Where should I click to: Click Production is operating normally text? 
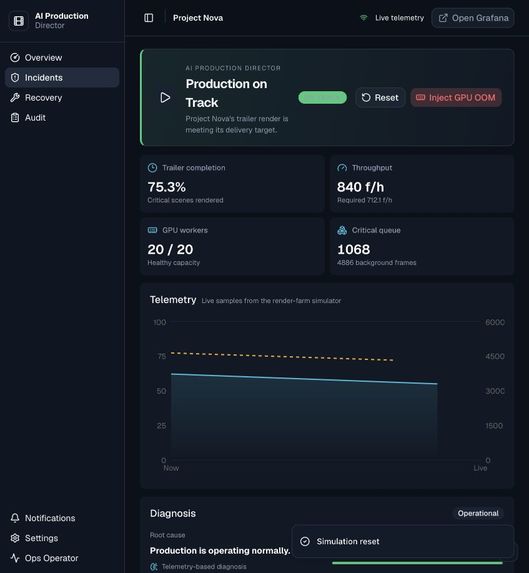click(220, 551)
